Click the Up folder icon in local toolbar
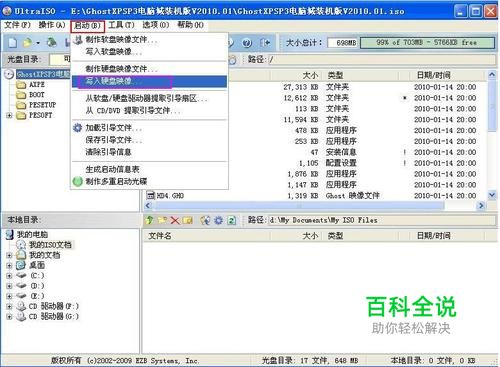 click(x=150, y=220)
